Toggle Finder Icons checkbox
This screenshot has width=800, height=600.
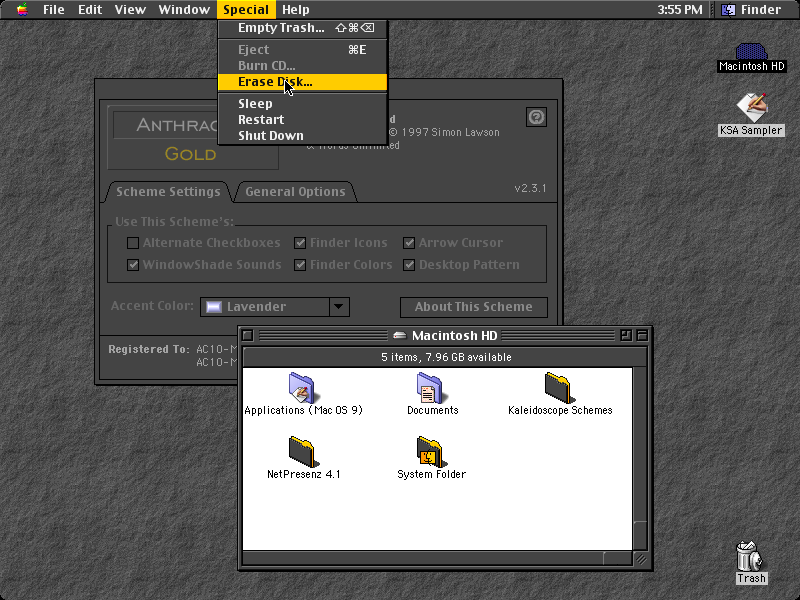[x=300, y=243]
